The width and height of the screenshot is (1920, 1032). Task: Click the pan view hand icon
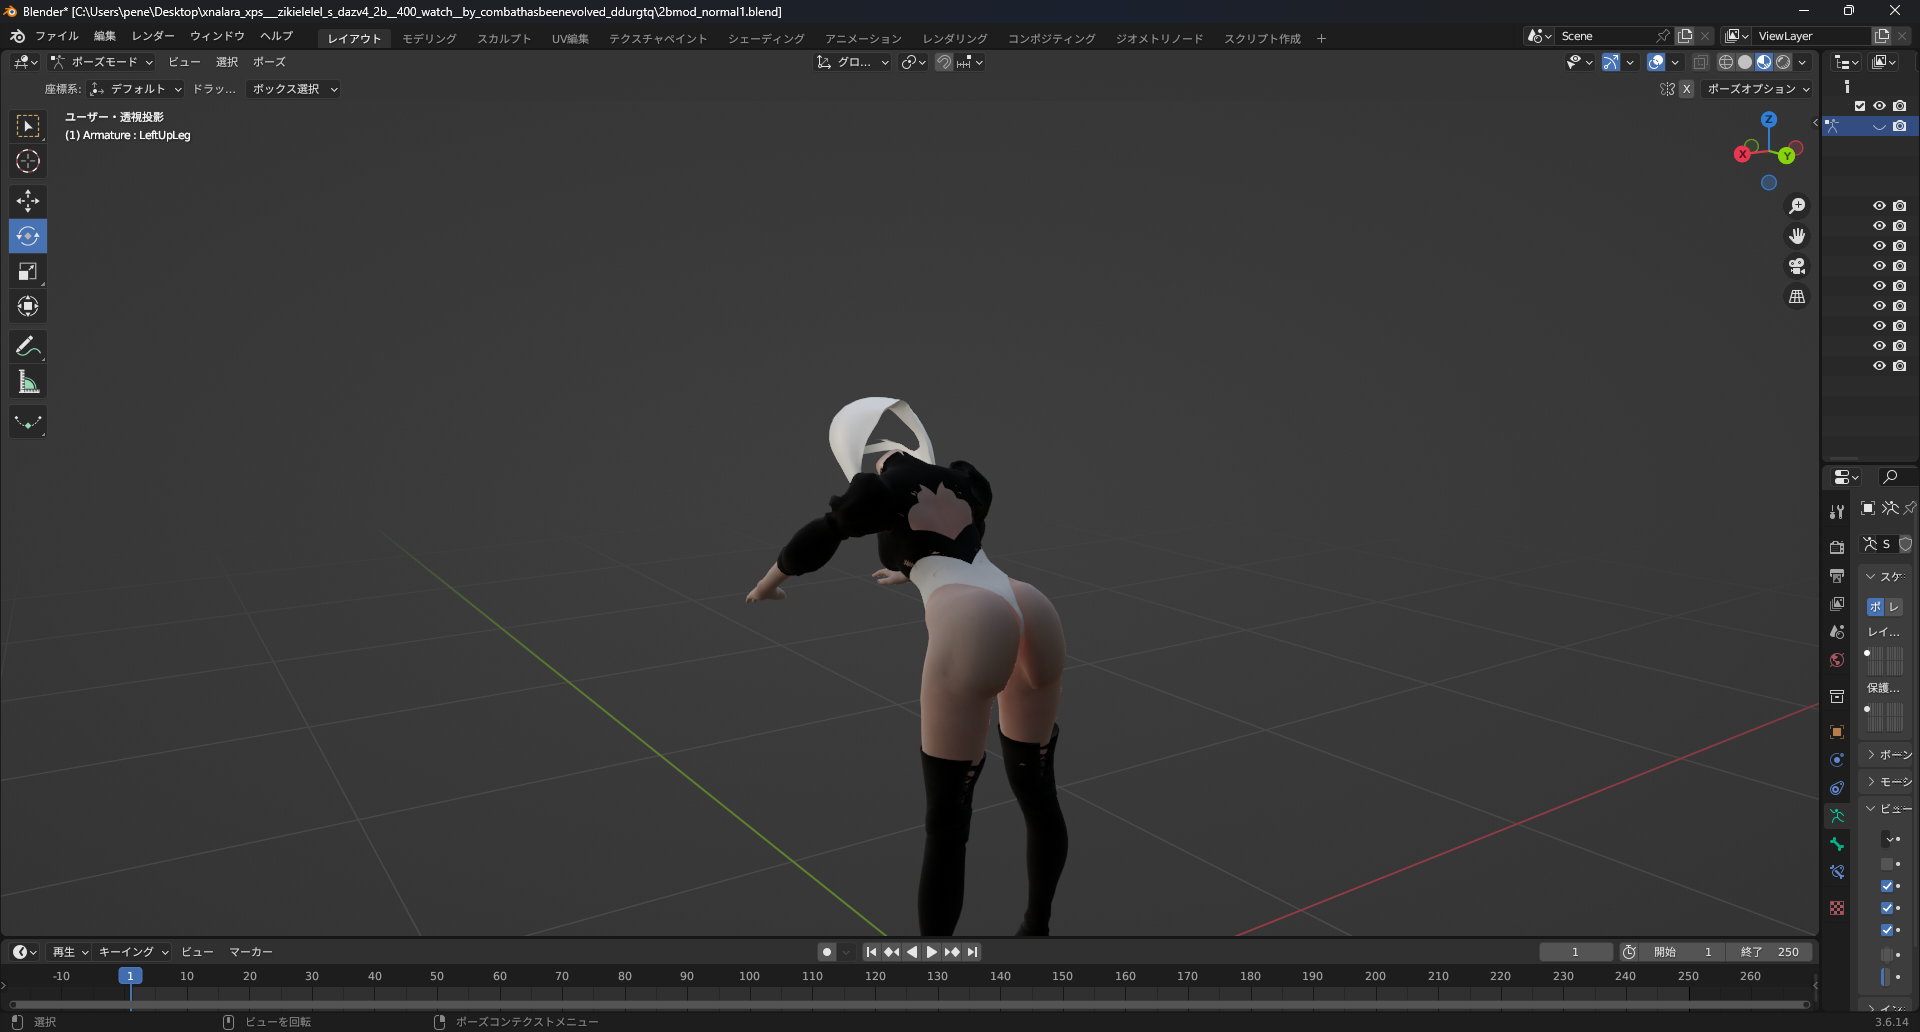click(x=1797, y=236)
